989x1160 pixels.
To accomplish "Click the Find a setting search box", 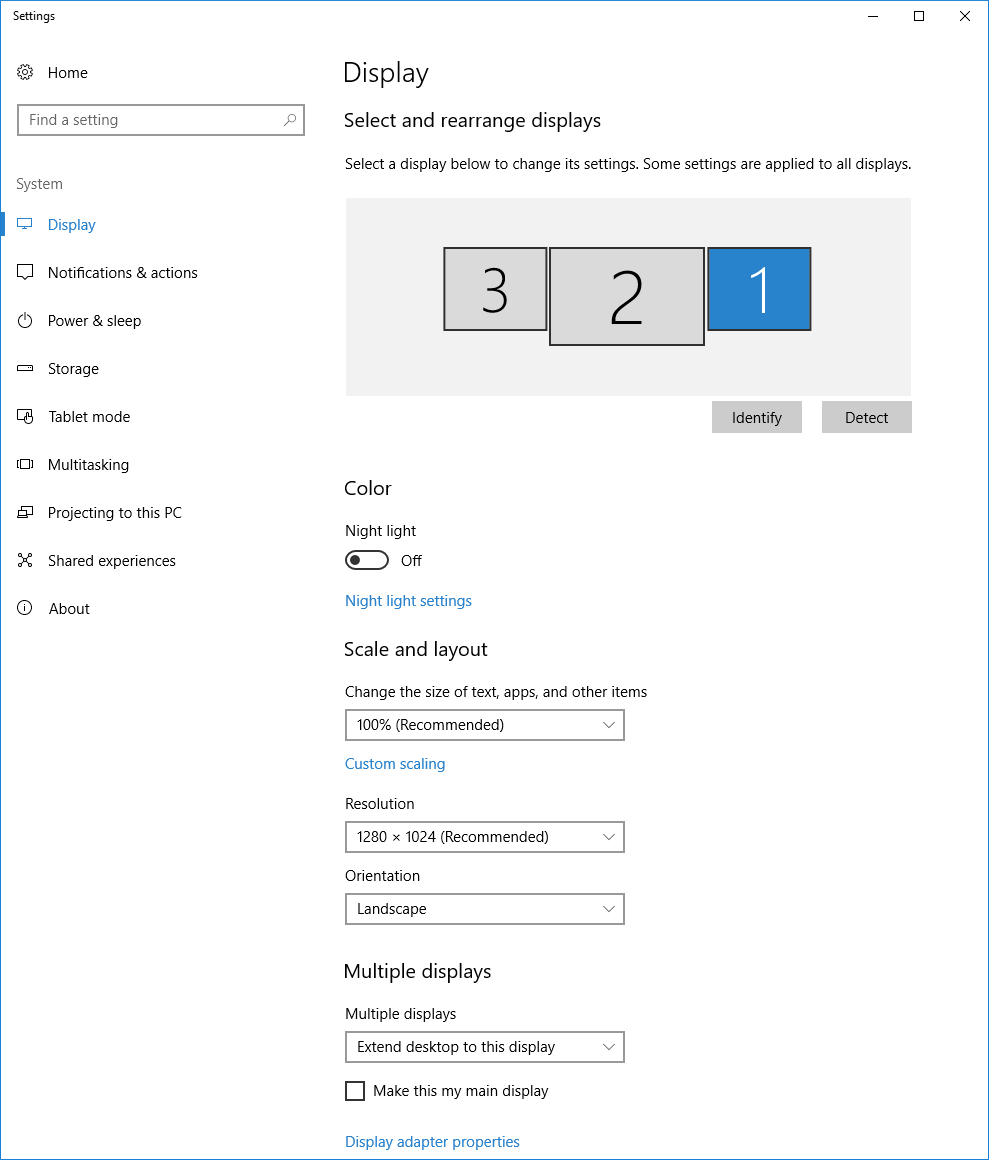I will pyautogui.click(x=161, y=120).
